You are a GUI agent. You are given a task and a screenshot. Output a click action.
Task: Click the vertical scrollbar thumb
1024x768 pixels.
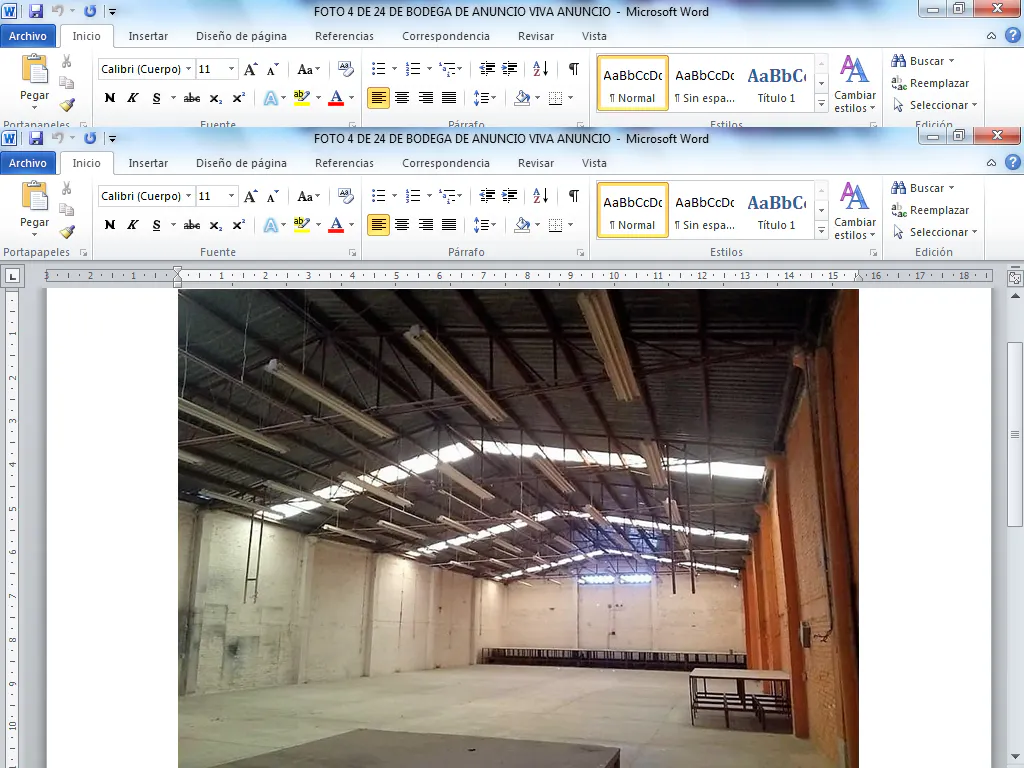[1014, 434]
